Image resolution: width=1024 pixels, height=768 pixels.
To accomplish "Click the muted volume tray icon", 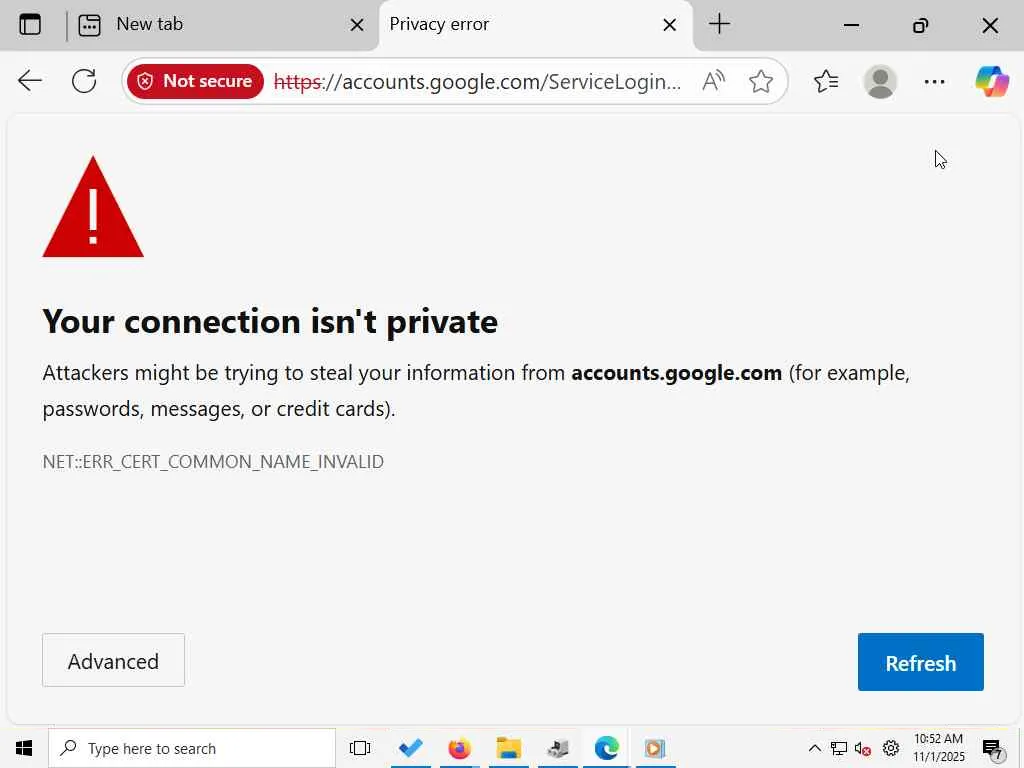I will (863, 748).
